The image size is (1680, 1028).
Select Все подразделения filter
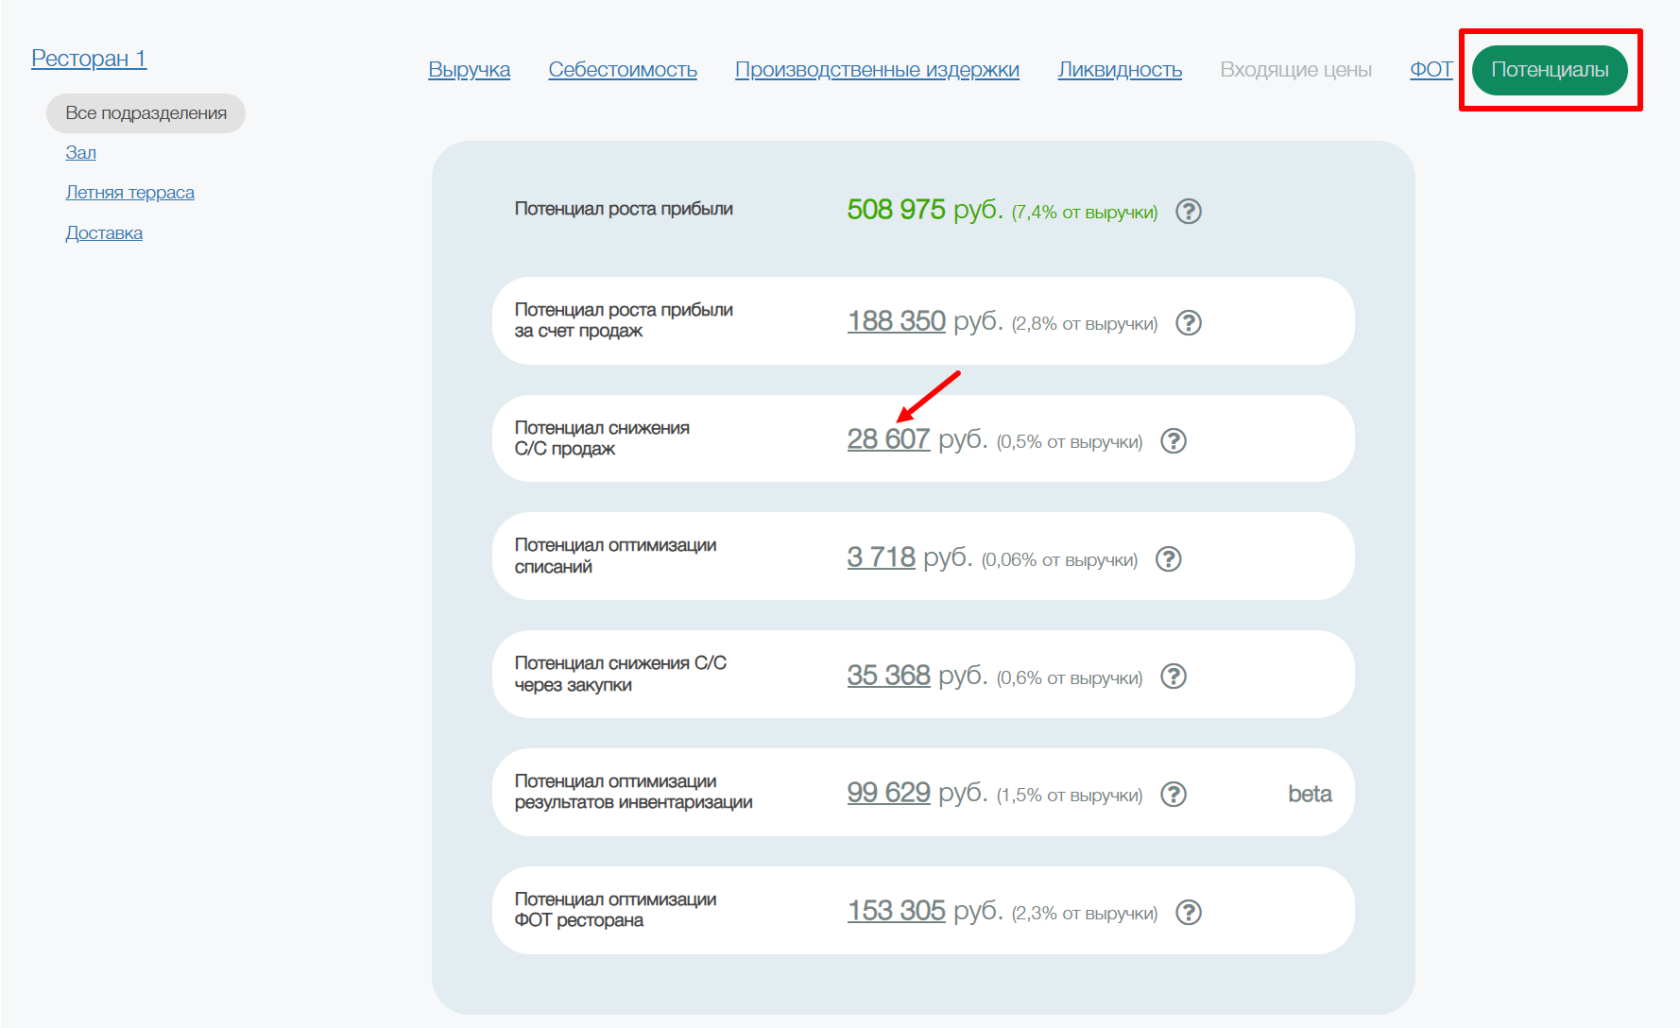[146, 113]
